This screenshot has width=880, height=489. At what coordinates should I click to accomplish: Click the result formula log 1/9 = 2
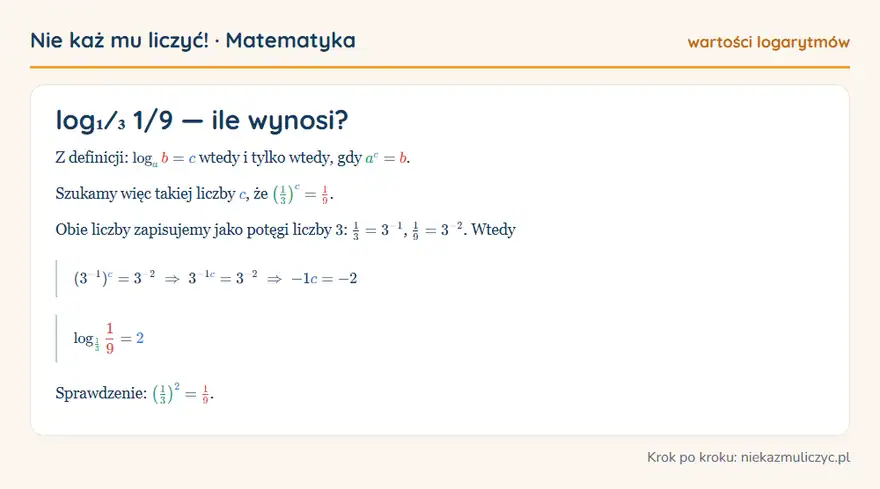tap(108, 338)
